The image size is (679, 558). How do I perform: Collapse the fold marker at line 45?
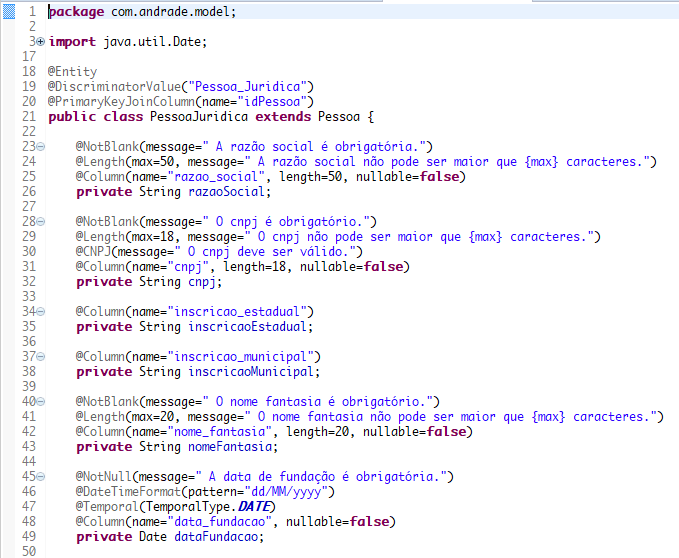point(40,477)
